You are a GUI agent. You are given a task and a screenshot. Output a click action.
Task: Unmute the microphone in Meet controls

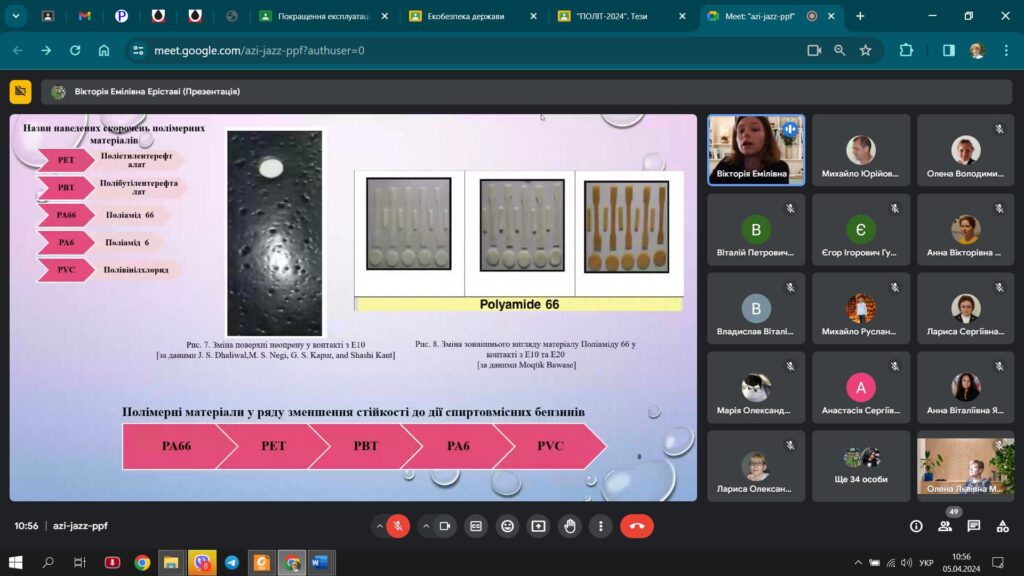(x=398, y=526)
